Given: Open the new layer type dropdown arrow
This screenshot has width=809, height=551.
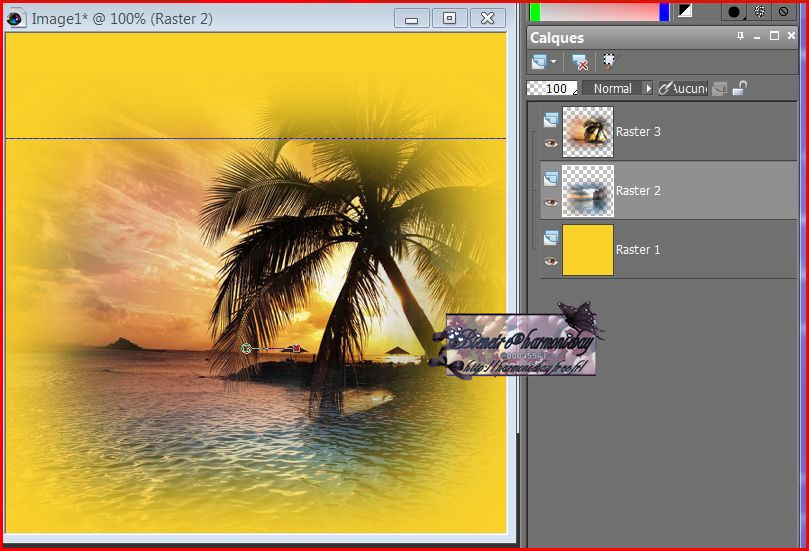Looking at the screenshot, I should (x=553, y=62).
